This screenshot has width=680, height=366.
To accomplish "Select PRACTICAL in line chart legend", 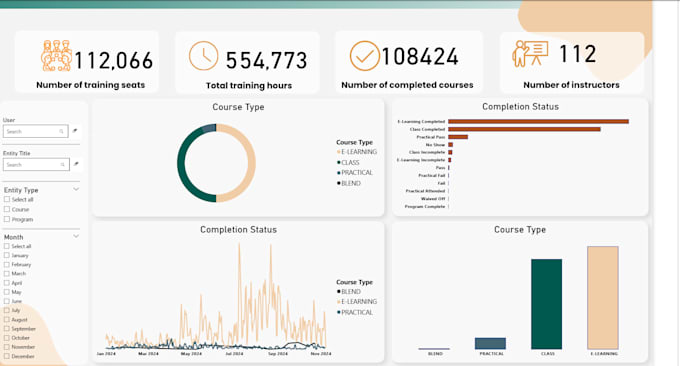I will 355,312.
